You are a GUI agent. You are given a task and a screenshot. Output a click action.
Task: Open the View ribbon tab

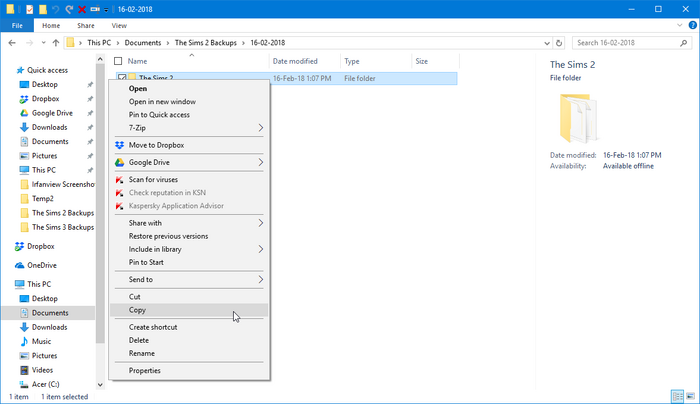(119, 25)
